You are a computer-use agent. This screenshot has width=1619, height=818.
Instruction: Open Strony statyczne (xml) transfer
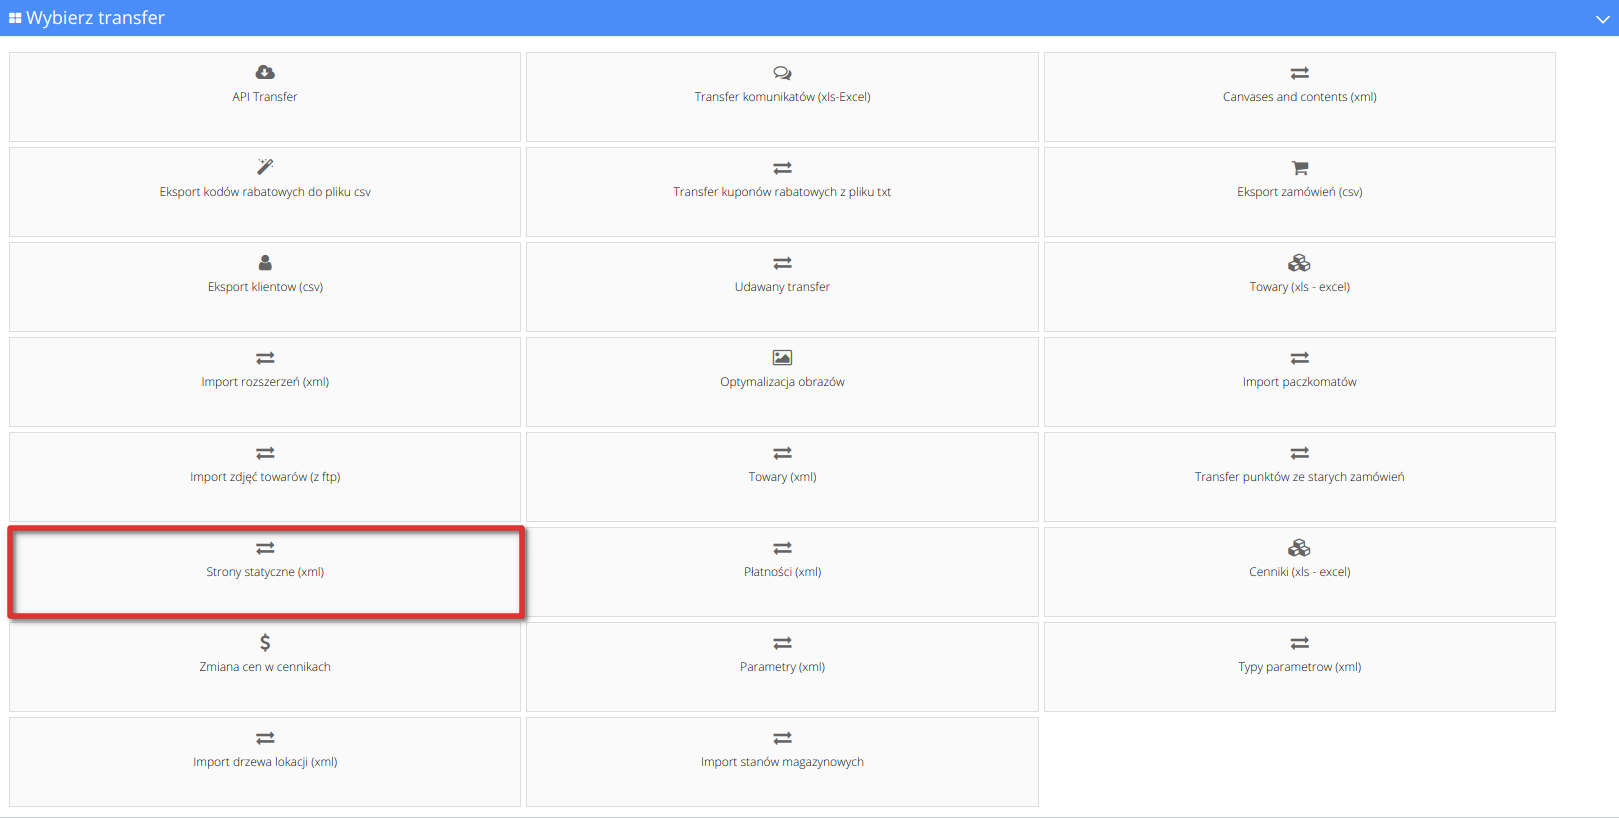(265, 572)
